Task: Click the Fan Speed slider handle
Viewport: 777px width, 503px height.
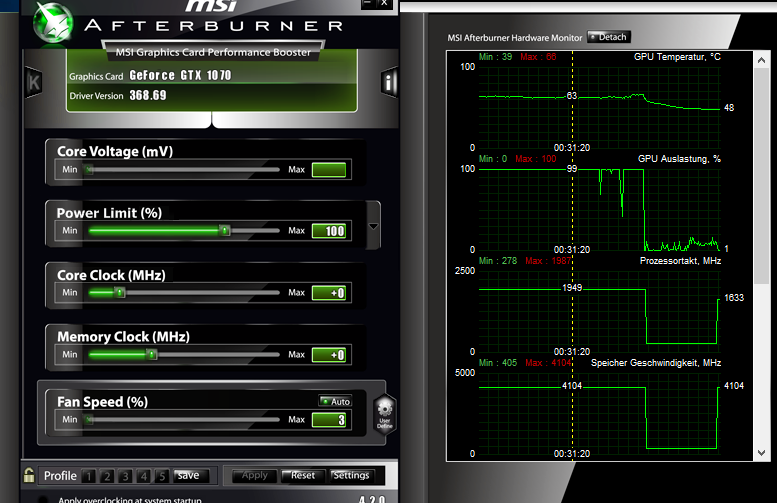Action: click(89, 420)
